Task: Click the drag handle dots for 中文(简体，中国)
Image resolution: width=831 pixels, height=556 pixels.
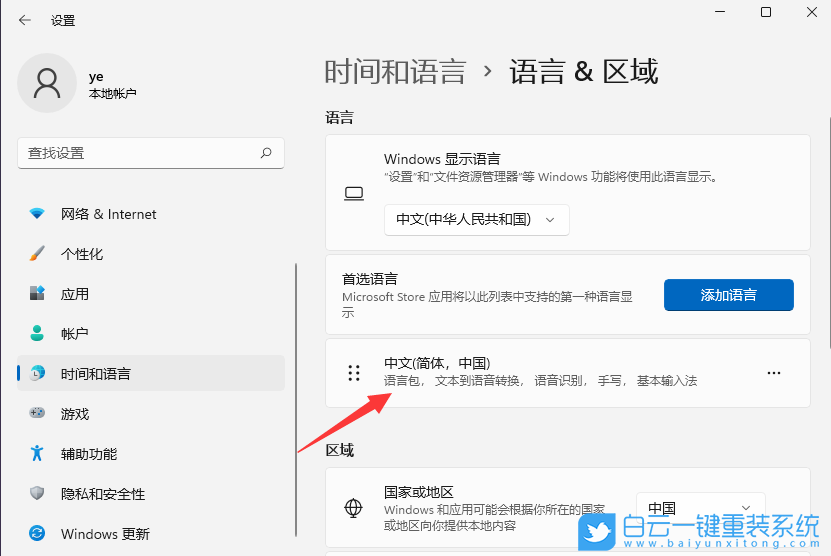Action: pos(354,373)
